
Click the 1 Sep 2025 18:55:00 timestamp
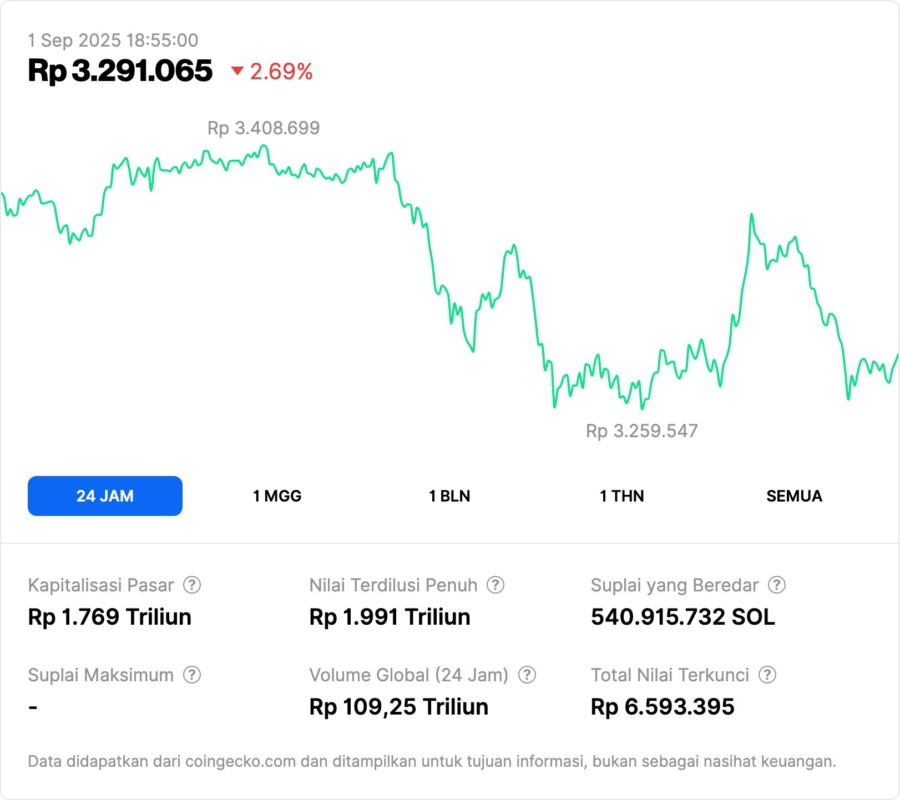tap(113, 40)
